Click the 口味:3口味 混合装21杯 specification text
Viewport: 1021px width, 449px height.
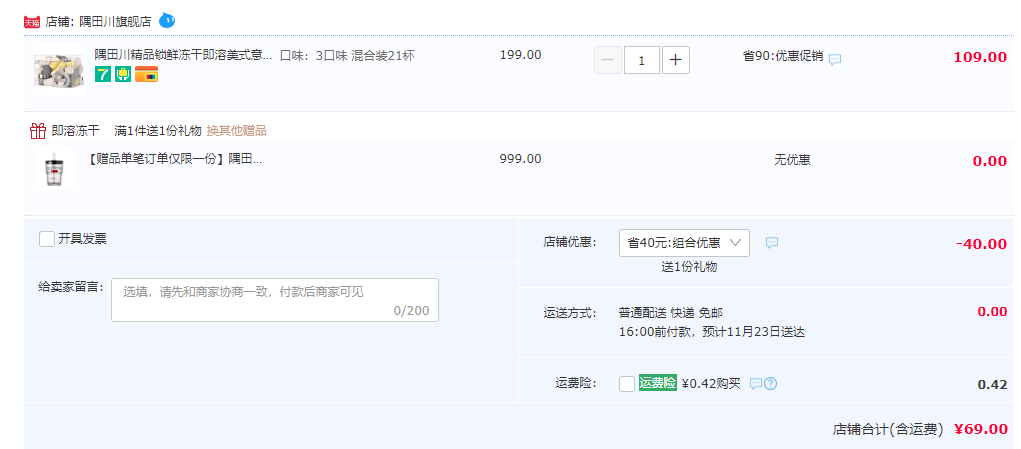(x=347, y=55)
